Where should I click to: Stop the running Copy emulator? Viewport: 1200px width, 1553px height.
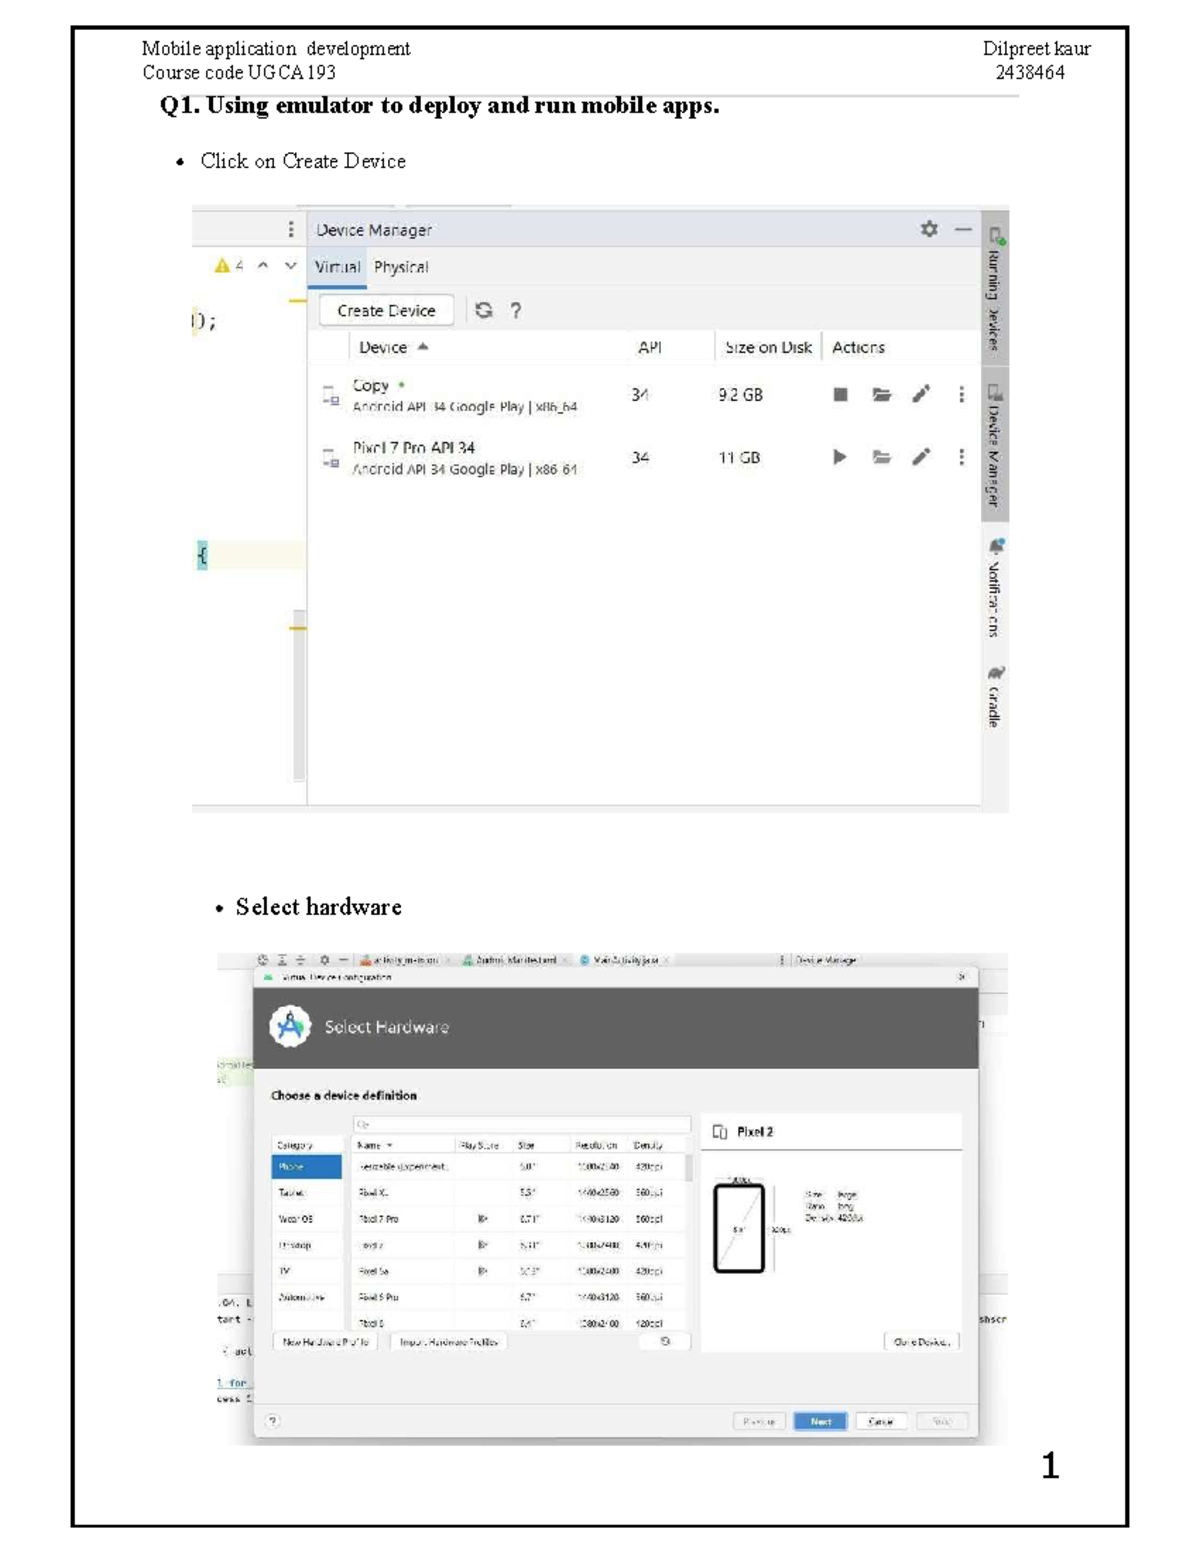(841, 395)
